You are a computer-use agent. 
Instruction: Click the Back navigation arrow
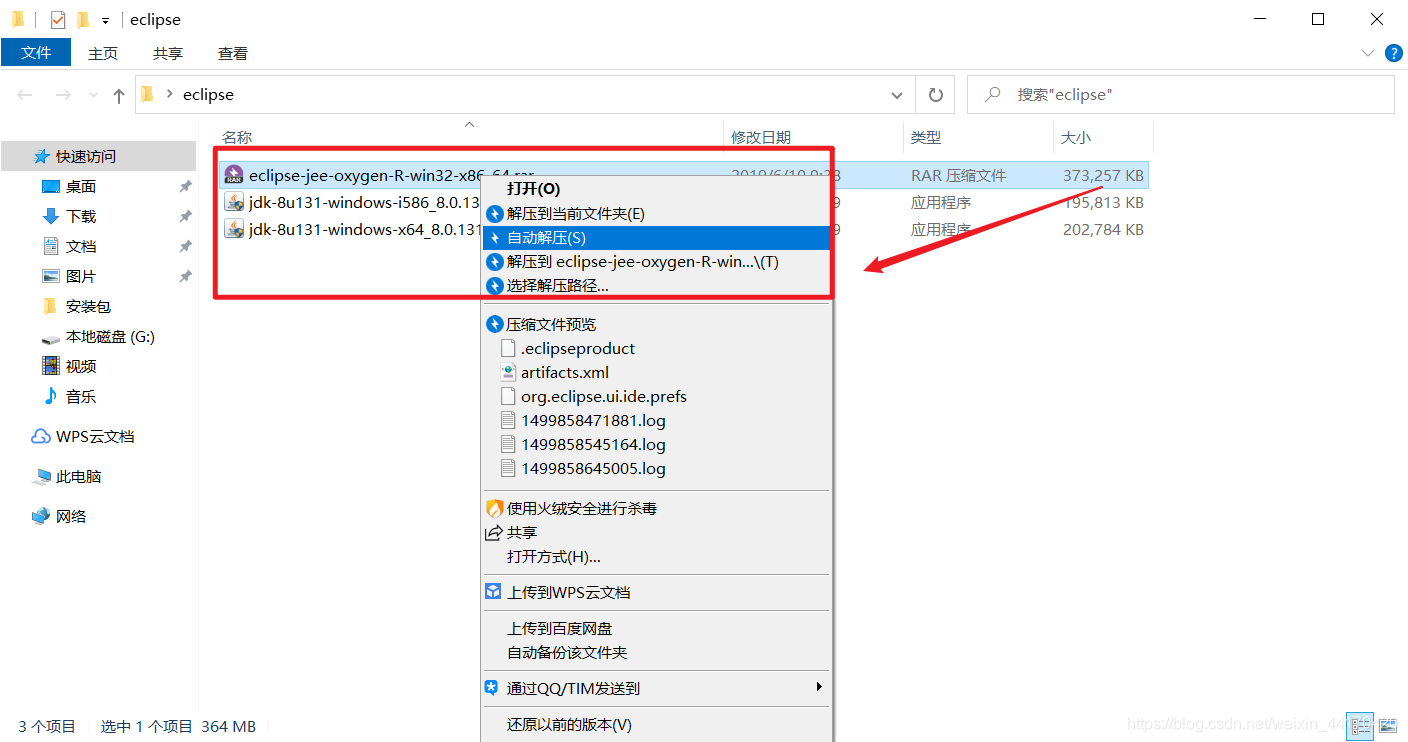[25, 95]
